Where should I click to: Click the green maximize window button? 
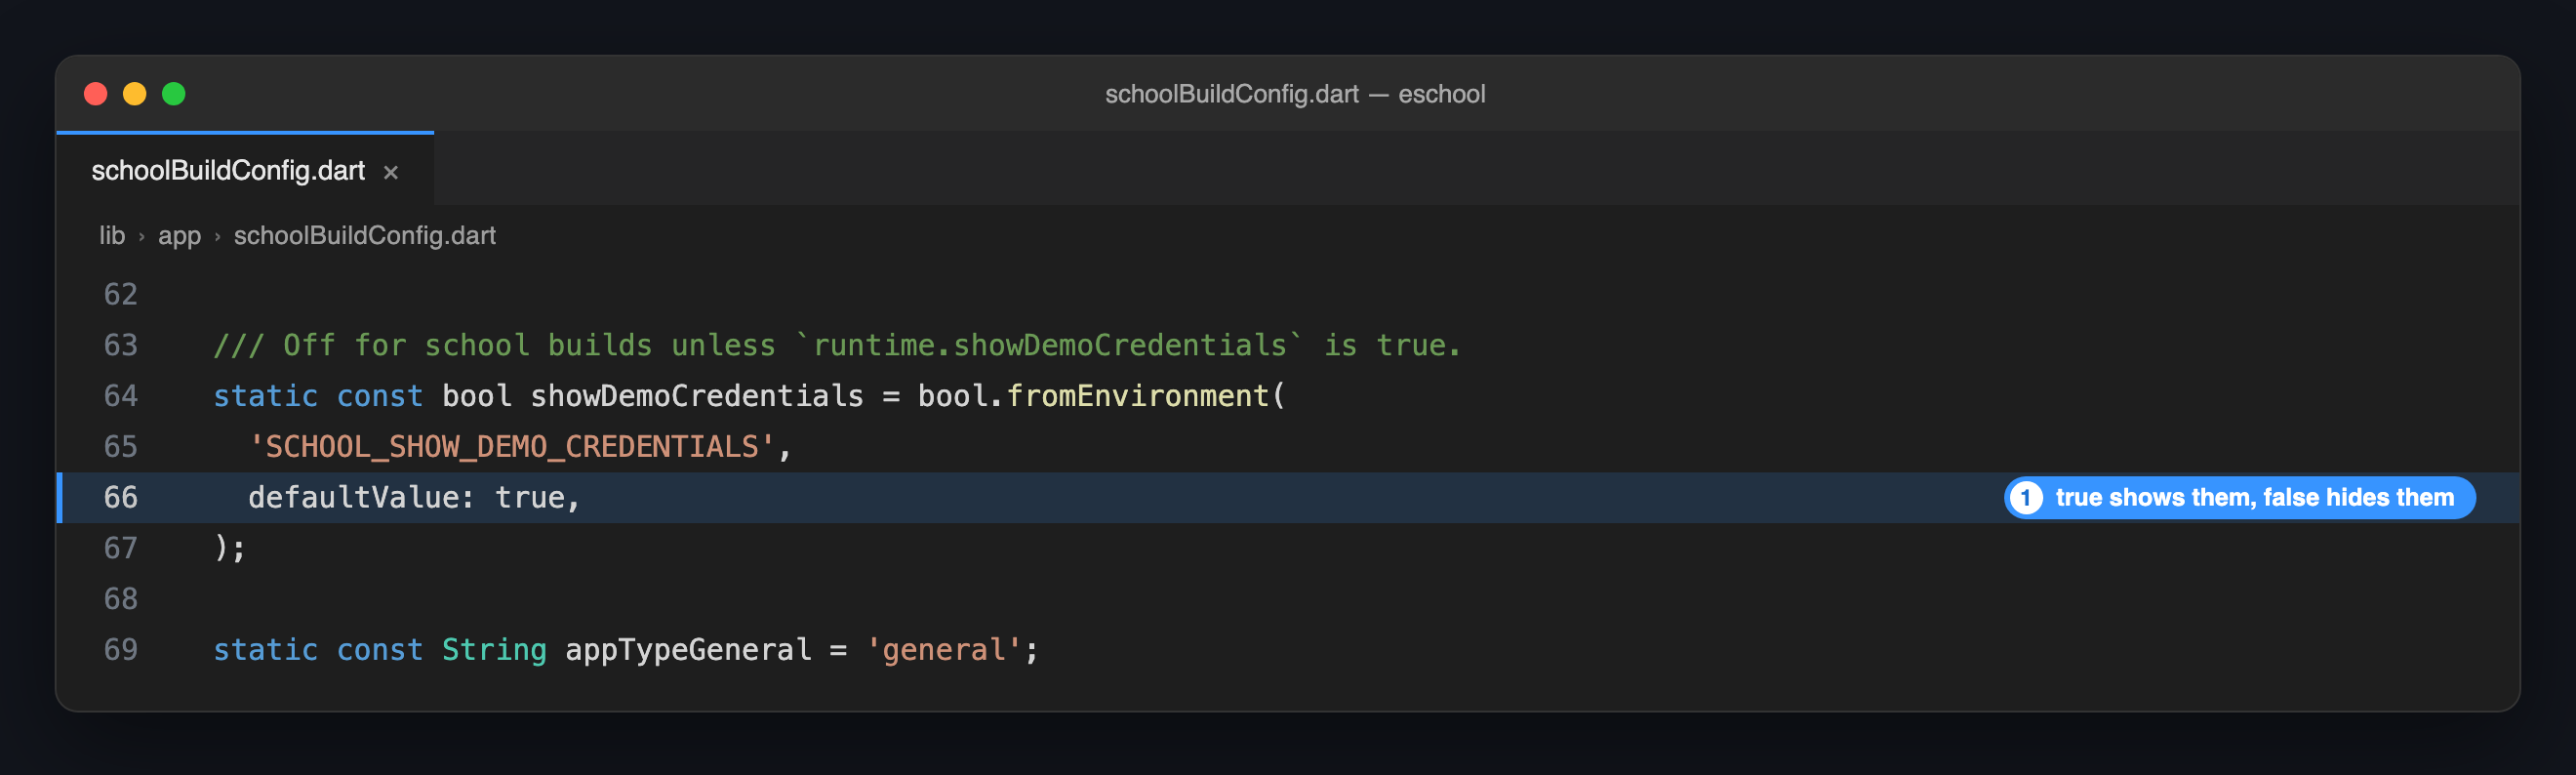174,94
